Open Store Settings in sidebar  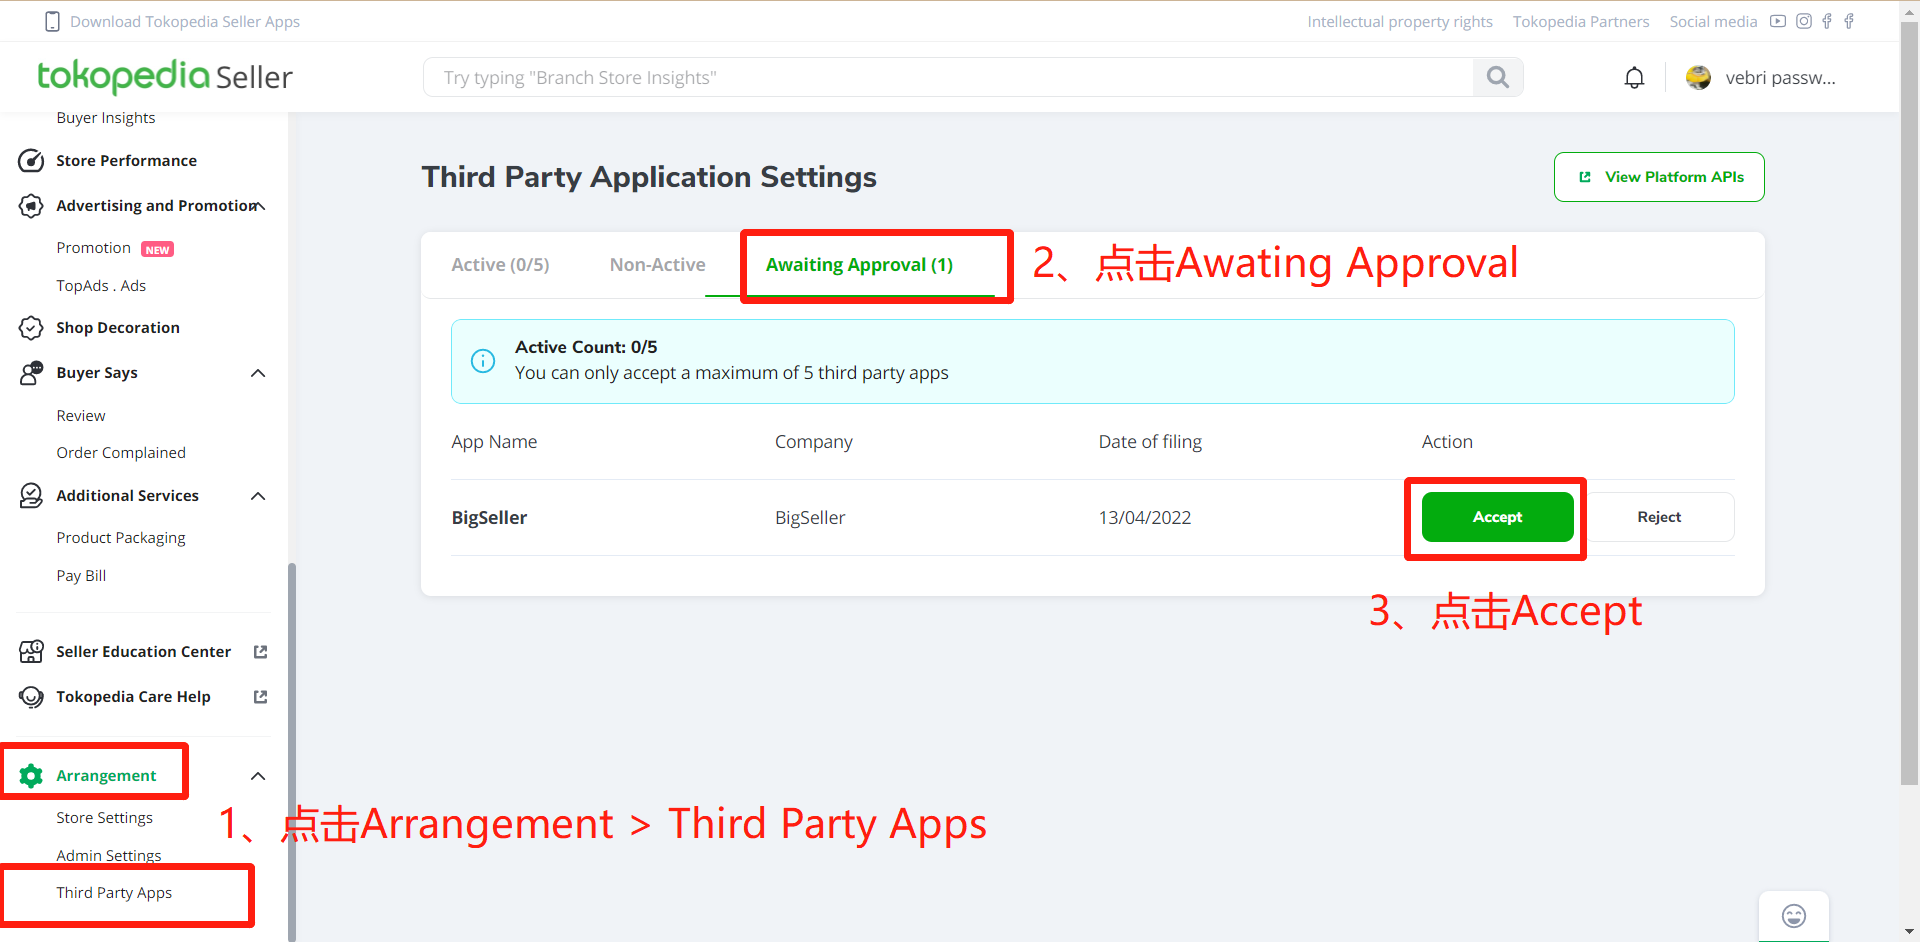point(104,818)
